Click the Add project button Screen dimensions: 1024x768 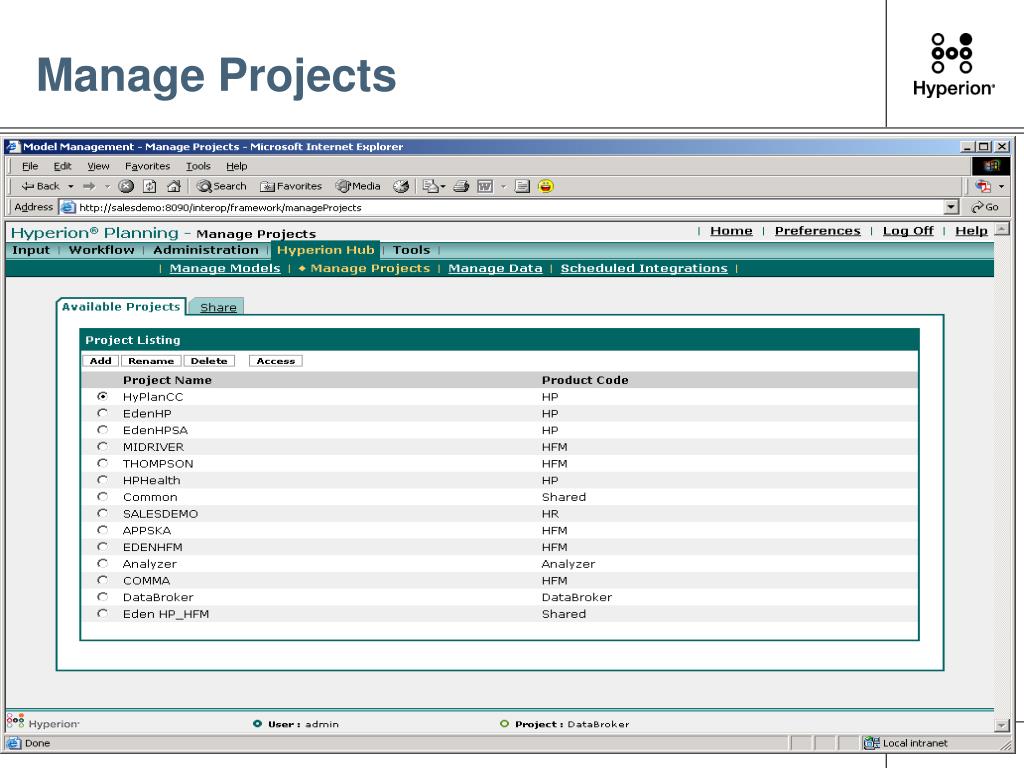click(x=101, y=361)
